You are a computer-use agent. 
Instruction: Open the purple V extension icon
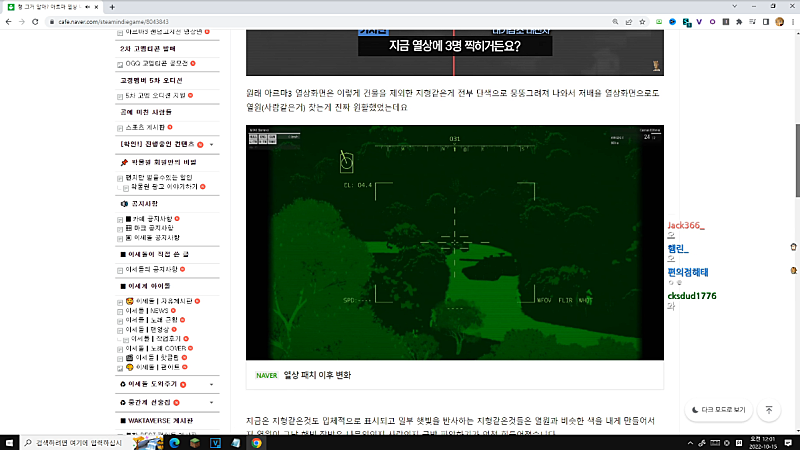[699, 22]
